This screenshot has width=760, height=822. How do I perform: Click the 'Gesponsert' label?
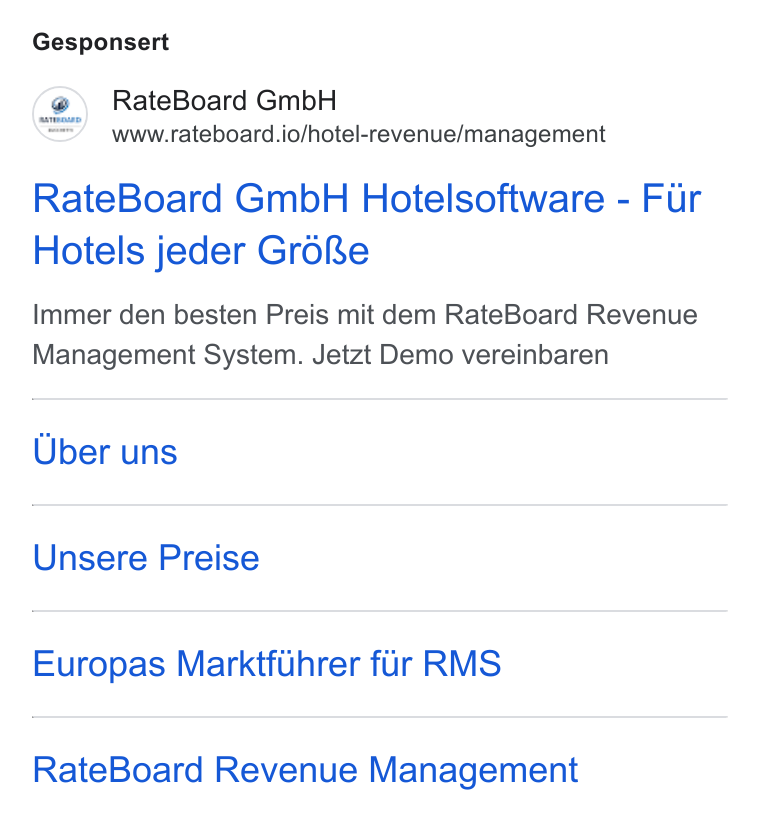(x=101, y=42)
